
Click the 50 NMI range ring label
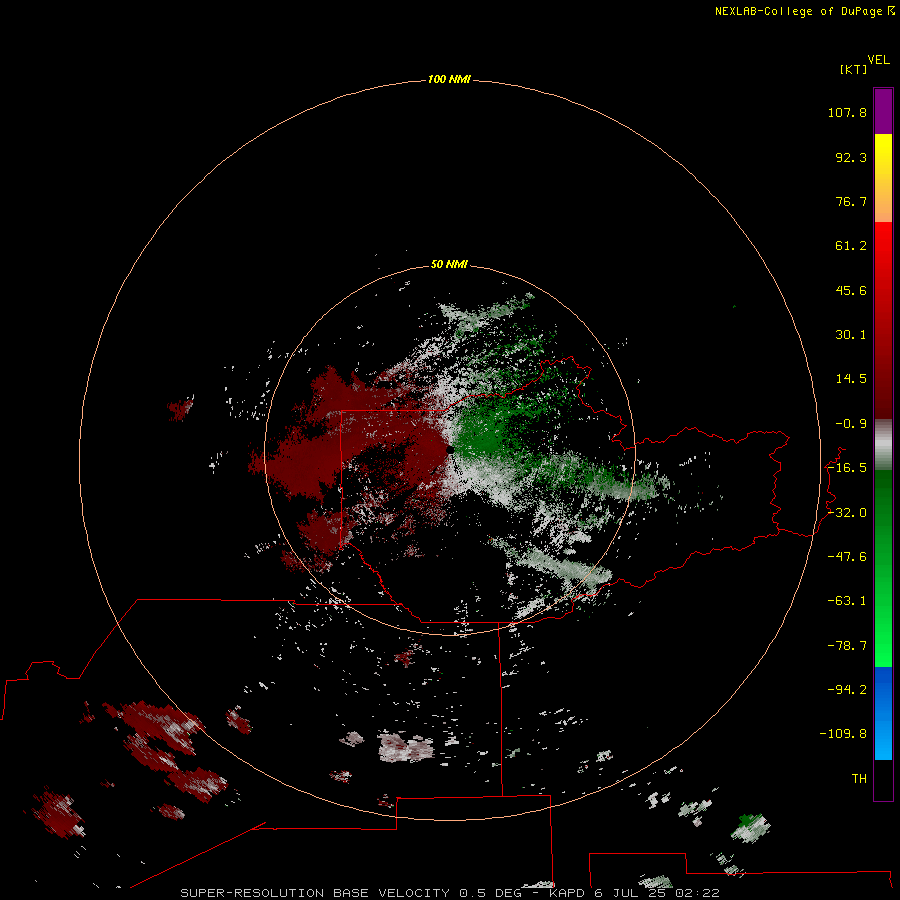[x=449, y=264]
